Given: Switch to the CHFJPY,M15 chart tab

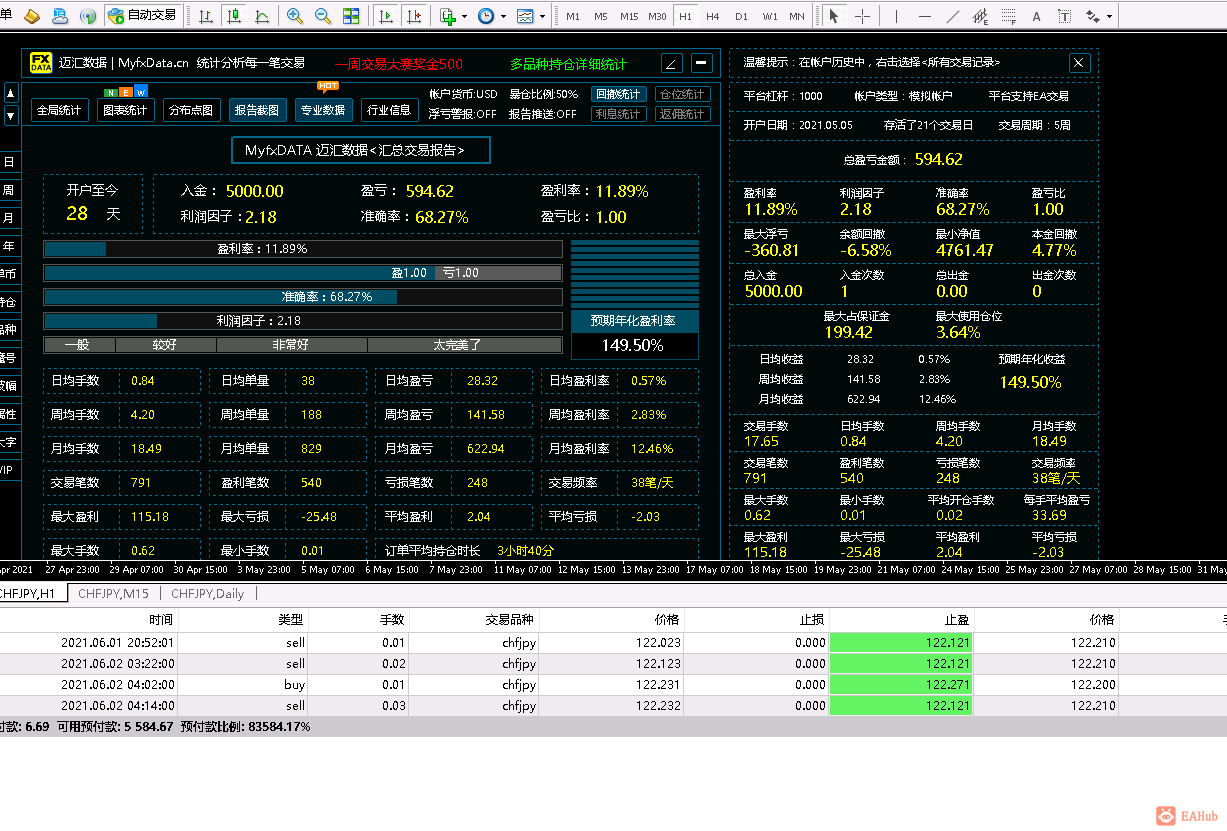Looking at the screenshot, I should [x=113, y=593].
